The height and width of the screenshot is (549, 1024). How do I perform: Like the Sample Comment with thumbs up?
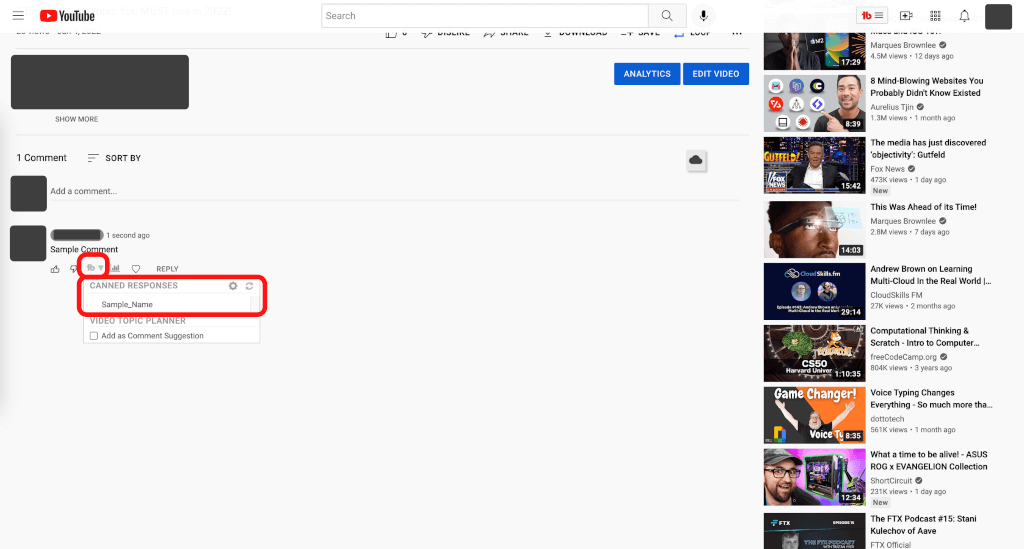point(56,269)
